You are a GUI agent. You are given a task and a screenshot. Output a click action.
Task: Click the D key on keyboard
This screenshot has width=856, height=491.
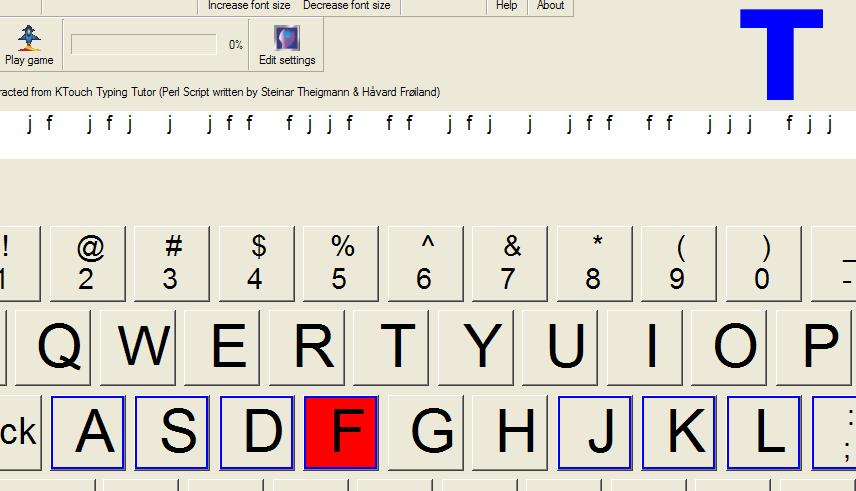tap(257, 433)
